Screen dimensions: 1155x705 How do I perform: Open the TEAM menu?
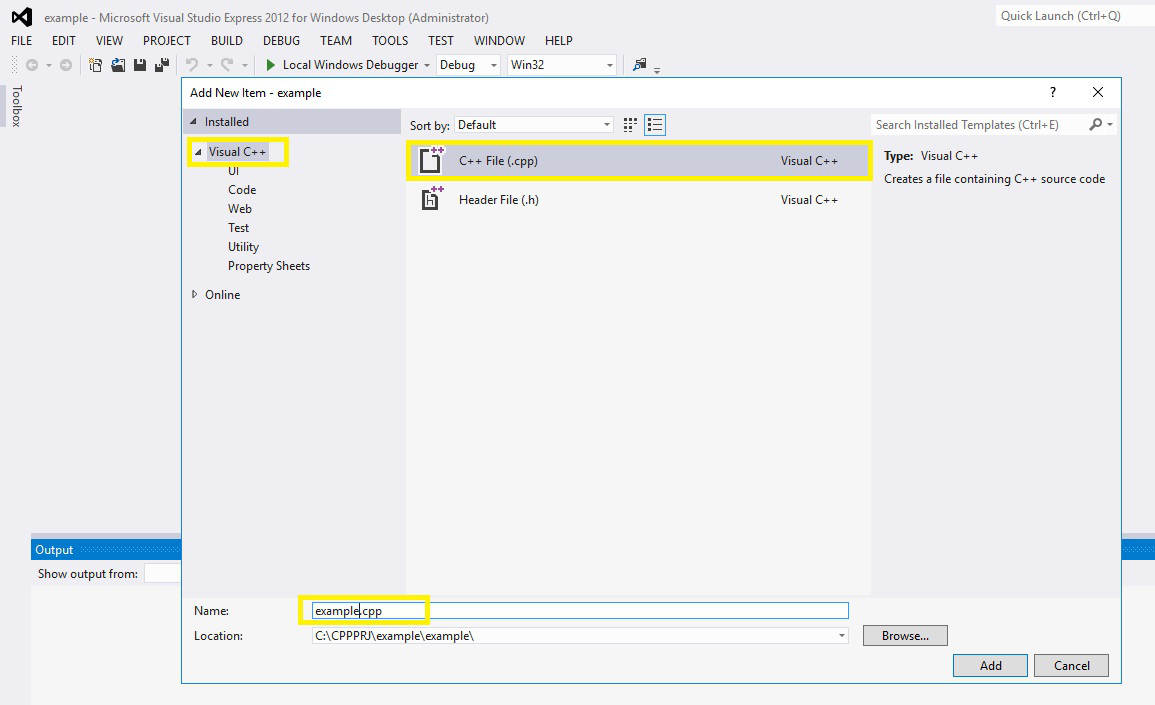[336, 41]
